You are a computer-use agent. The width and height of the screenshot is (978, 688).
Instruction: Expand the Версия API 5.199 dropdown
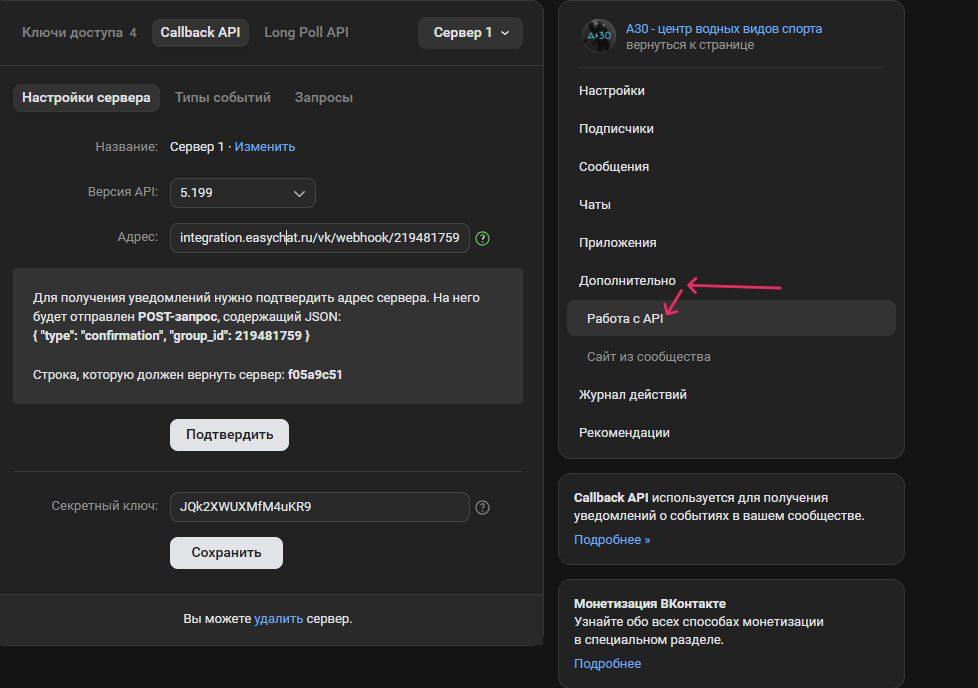point(242,193)
